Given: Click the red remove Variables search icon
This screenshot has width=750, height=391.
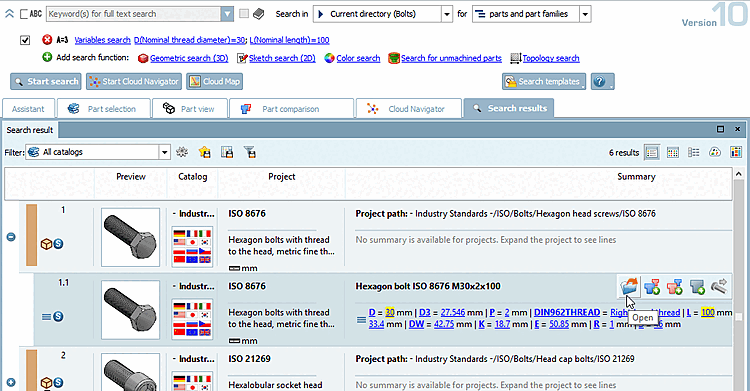Looking at the screenshot, I should coord(47,40).
